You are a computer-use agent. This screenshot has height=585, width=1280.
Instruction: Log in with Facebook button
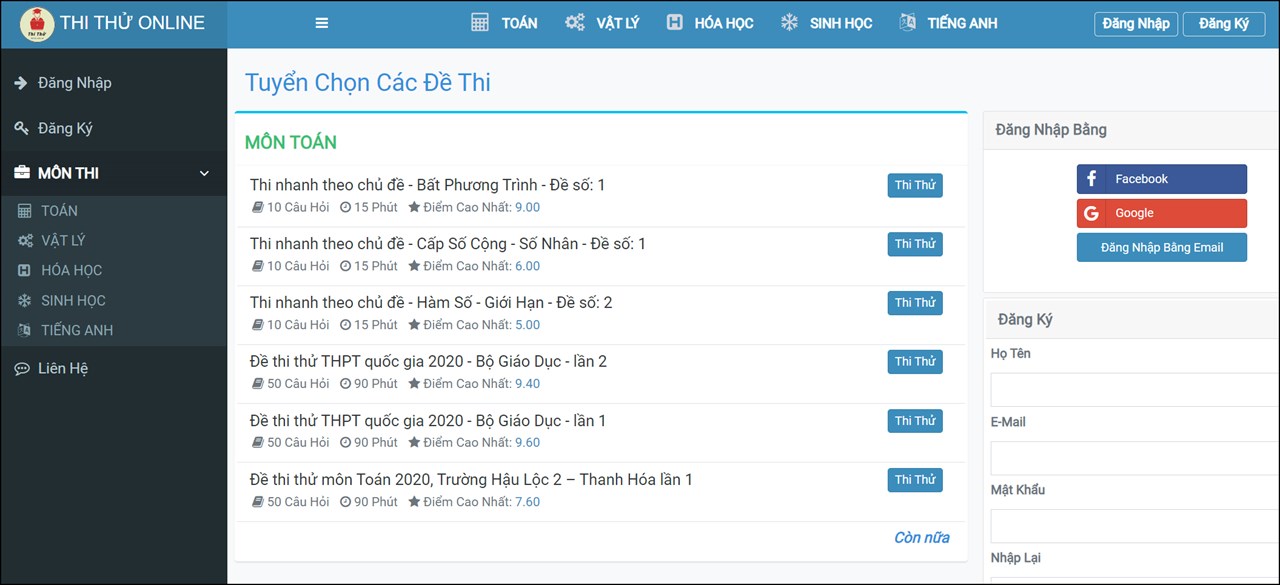[x=1161, y=179]
